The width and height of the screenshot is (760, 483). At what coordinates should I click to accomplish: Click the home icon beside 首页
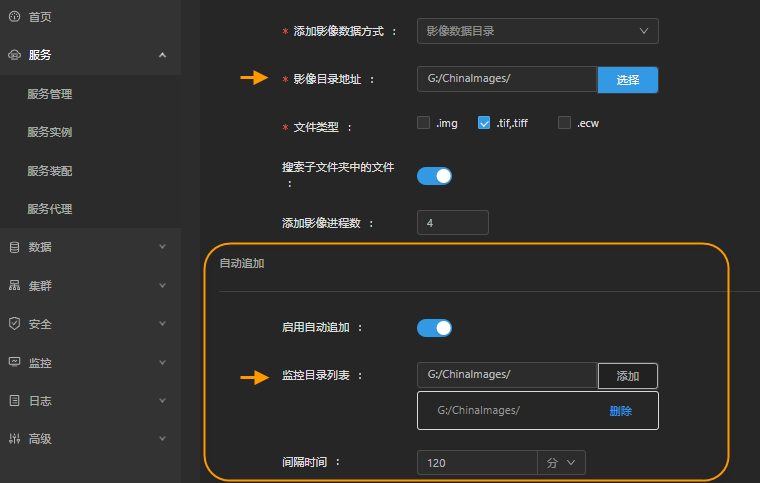click(14, 17)
